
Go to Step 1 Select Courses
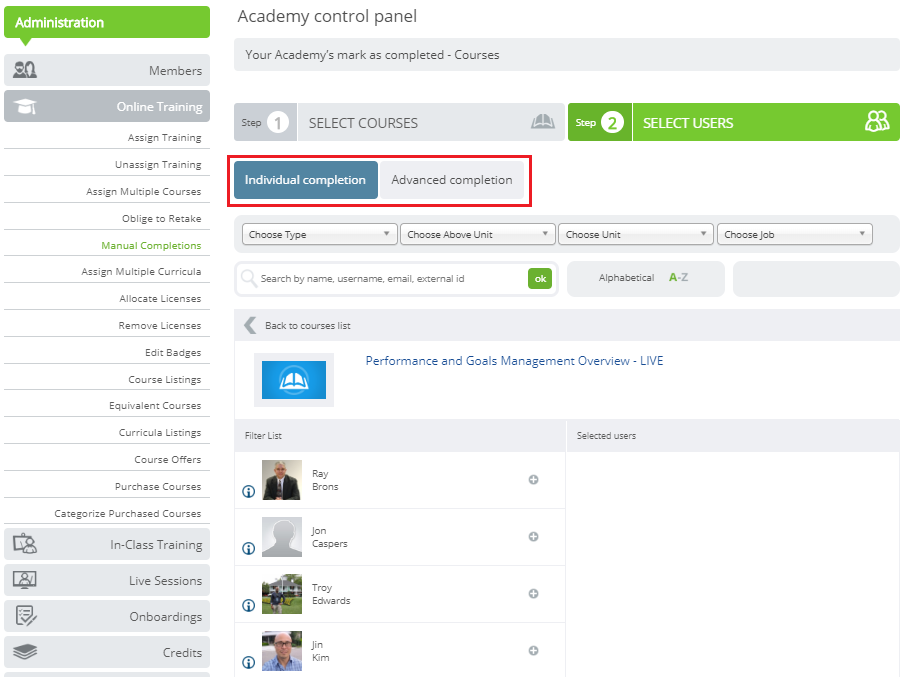click(x=399, y=122)
